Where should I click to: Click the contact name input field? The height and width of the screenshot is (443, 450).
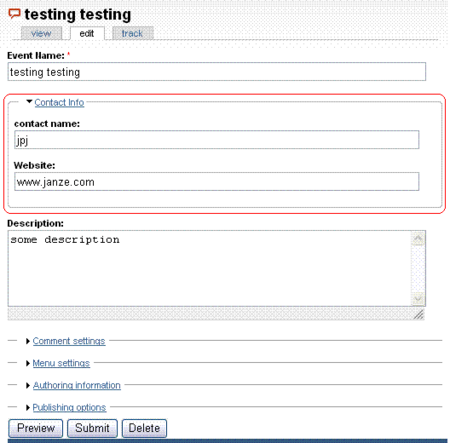(x=217, y=140)
